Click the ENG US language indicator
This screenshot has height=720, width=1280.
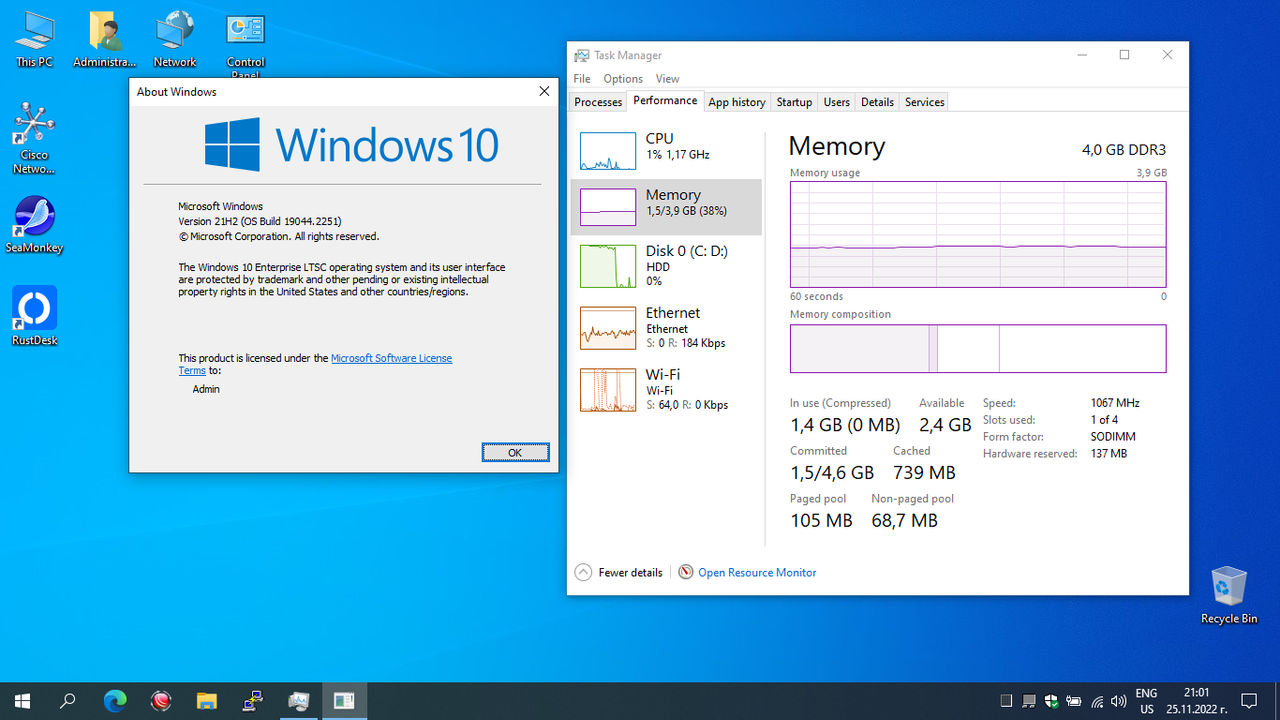tap(1147, 701)
